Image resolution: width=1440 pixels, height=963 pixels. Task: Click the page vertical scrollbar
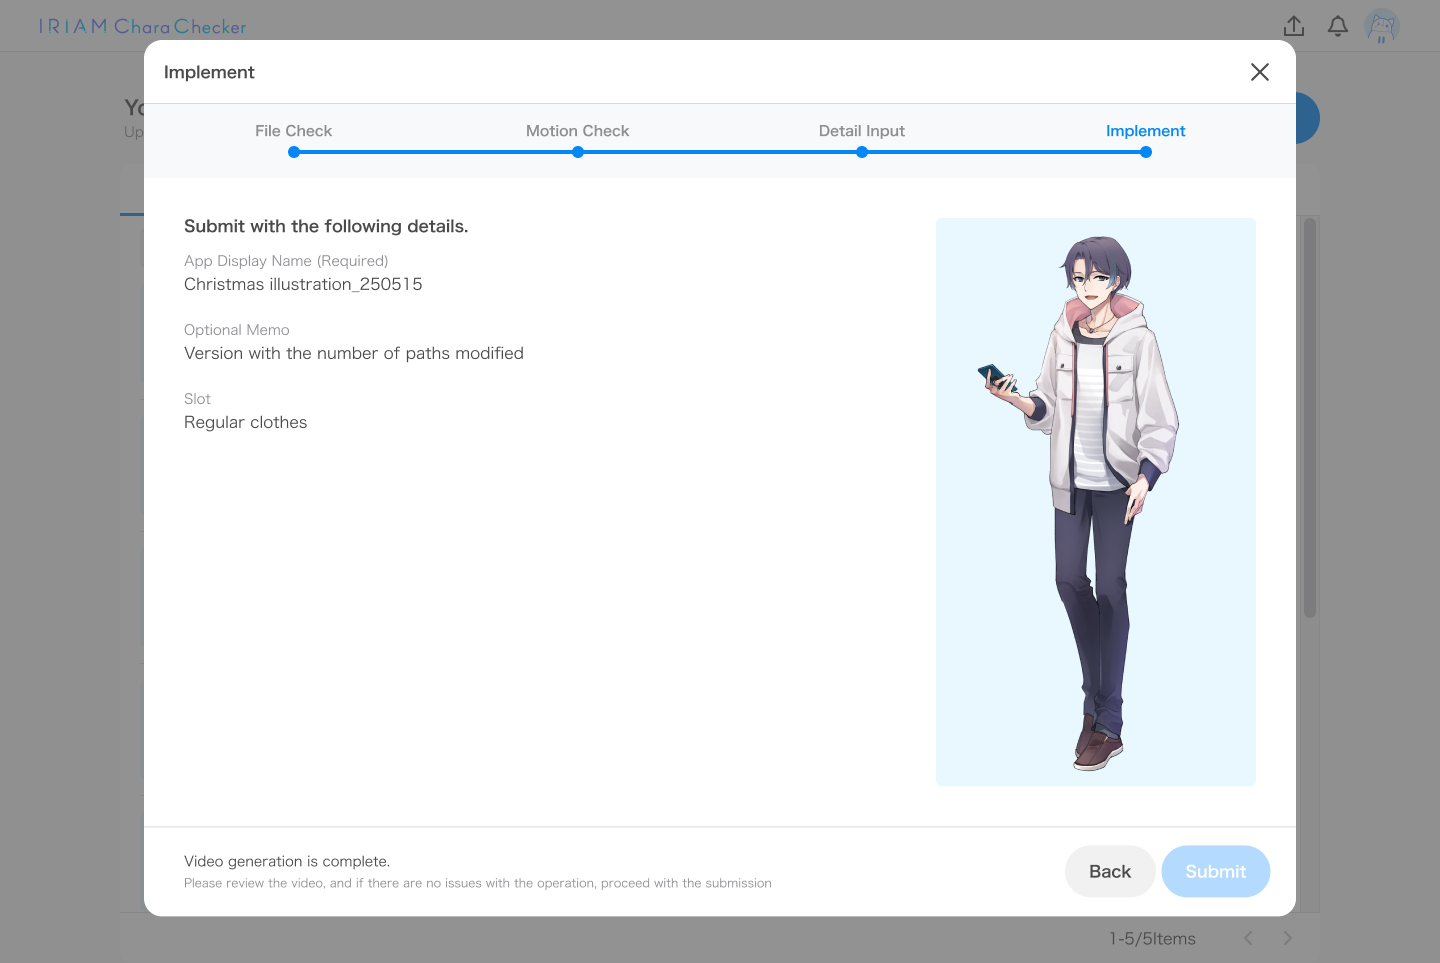[1310, 417]
